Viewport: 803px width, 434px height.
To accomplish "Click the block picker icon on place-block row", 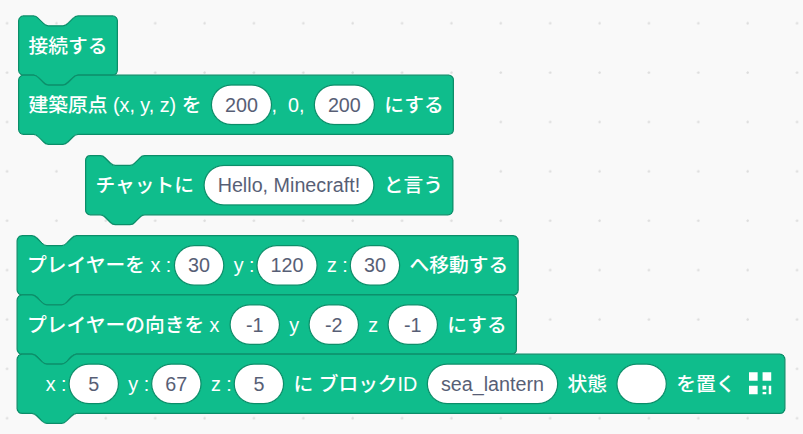I will [x=760, y=383].
